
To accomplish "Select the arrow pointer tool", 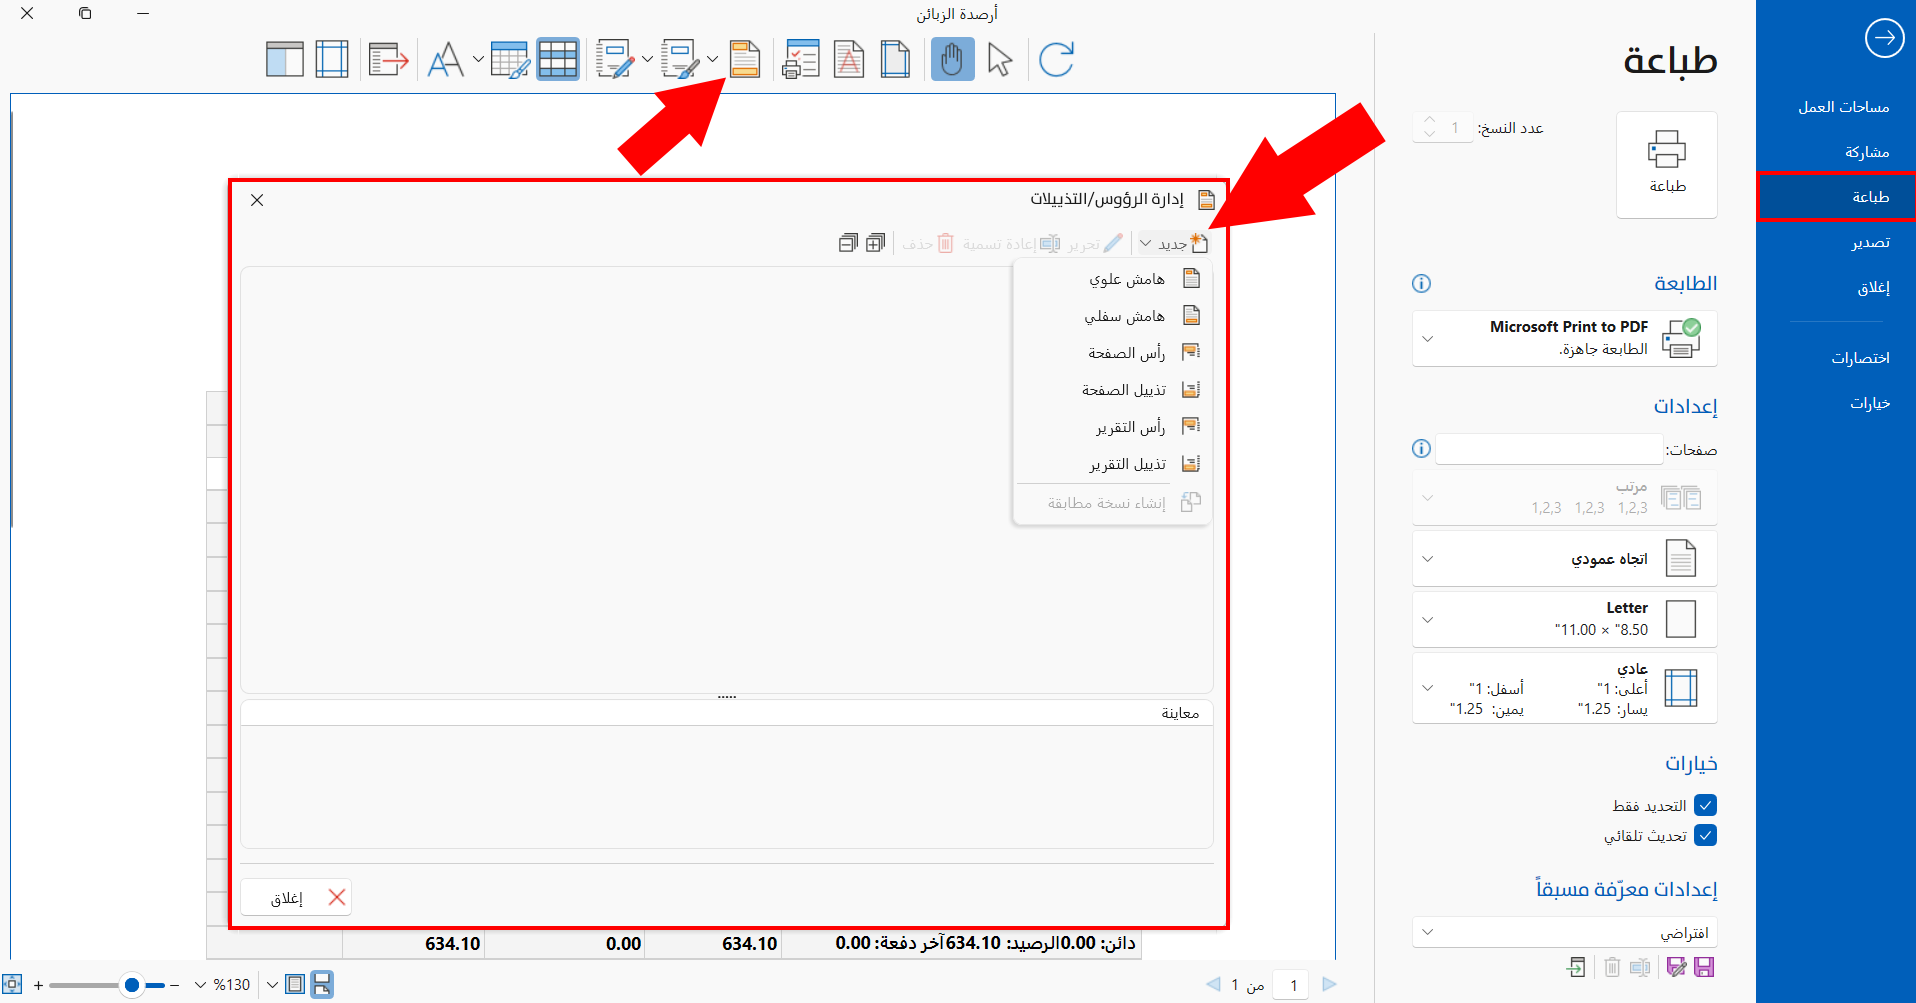I will click(x=999, y=60).
